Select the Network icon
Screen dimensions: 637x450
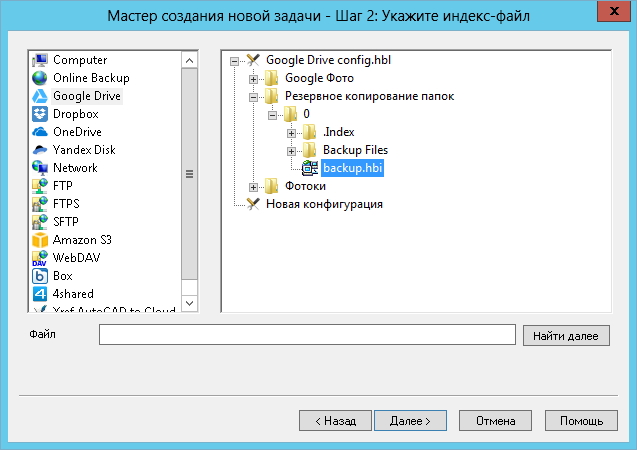click(x=40, y=168)
